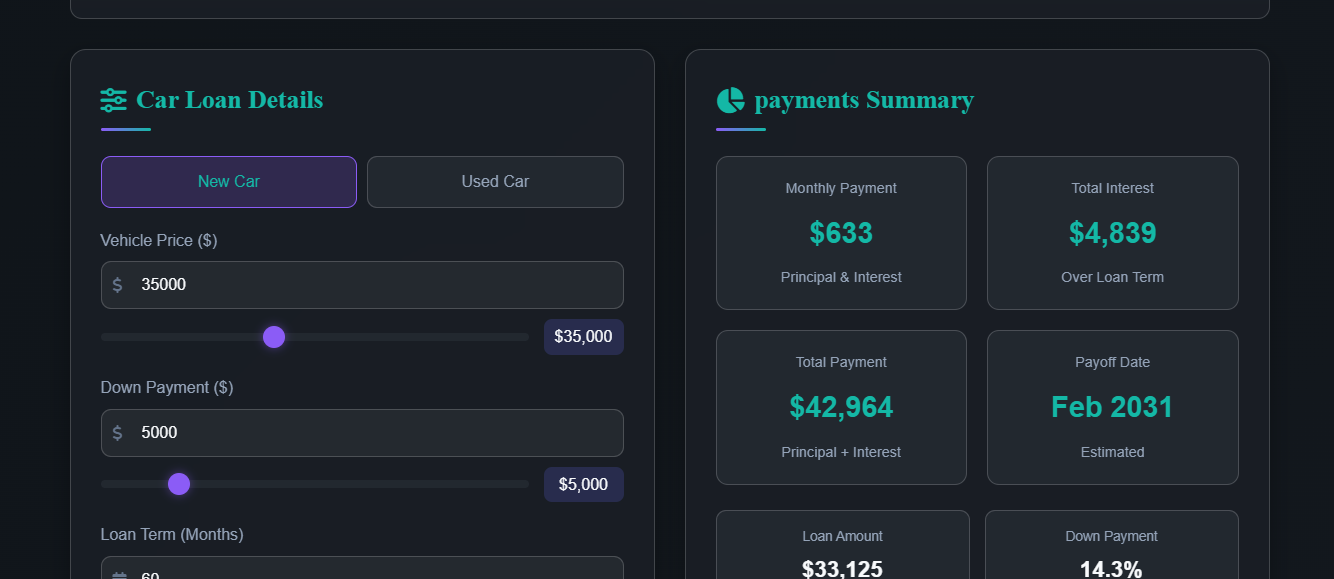Image resolution: width=1334 pixels, height=579 pixels.
Task: Click the $5,000 value badge
Action: tap(583, 484)
